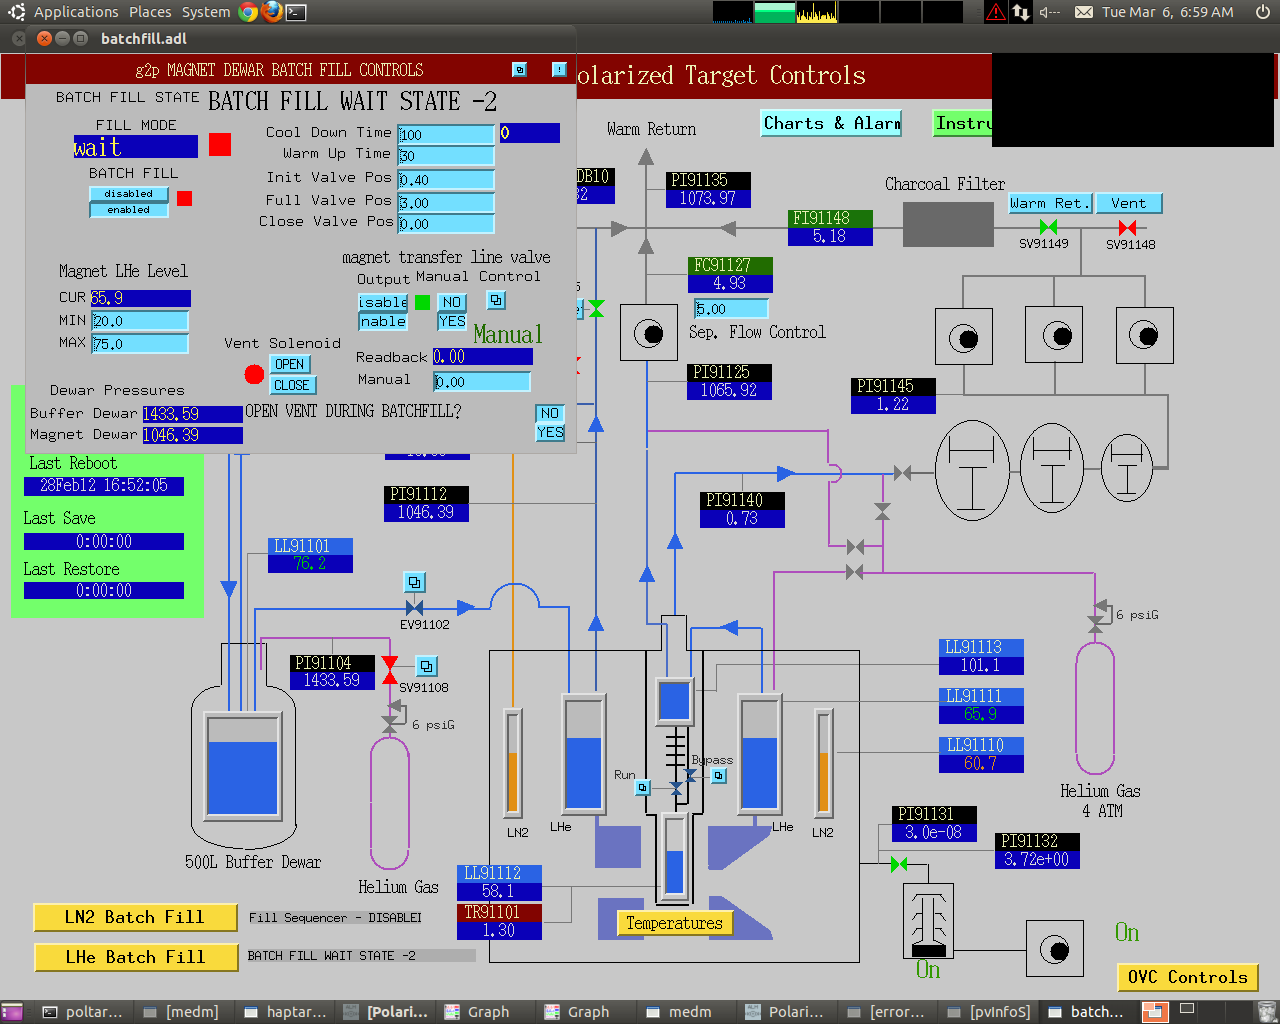Click the exclamation icon in batch fill header
This screenshot has height=1024, width=1280.
(x=559, y=69)
